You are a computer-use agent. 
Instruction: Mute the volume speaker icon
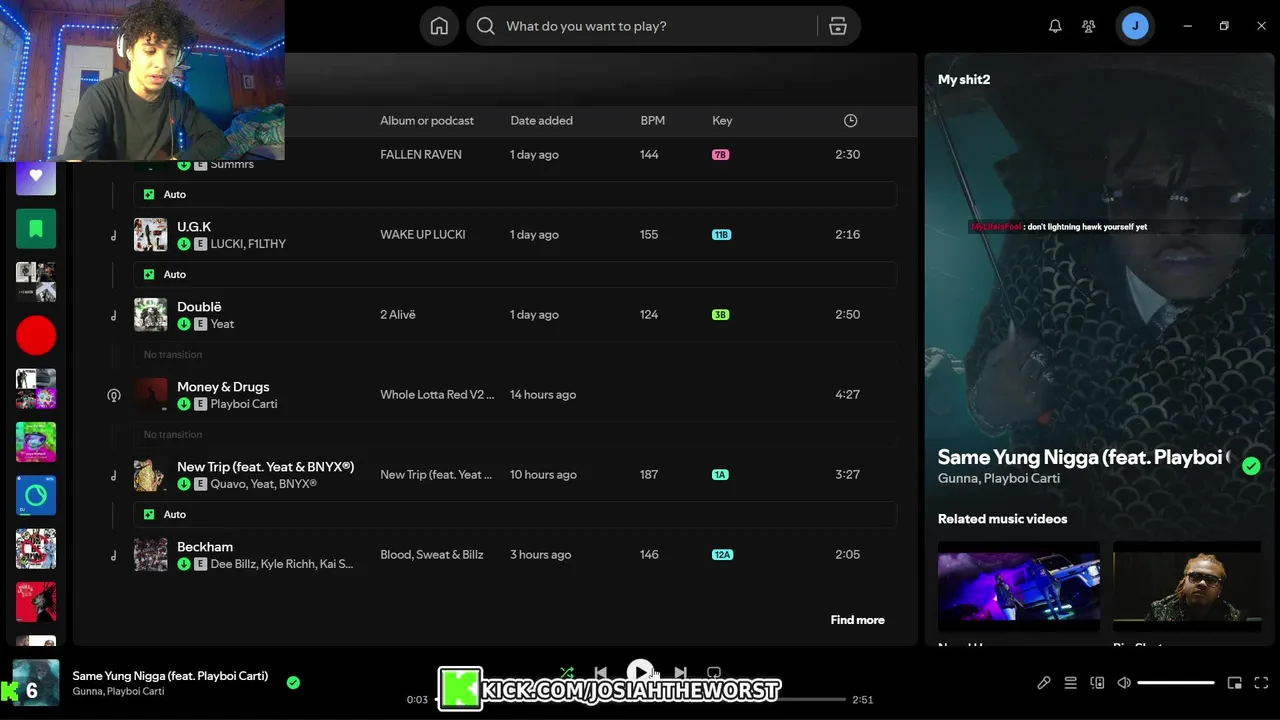coord(1124,683)
